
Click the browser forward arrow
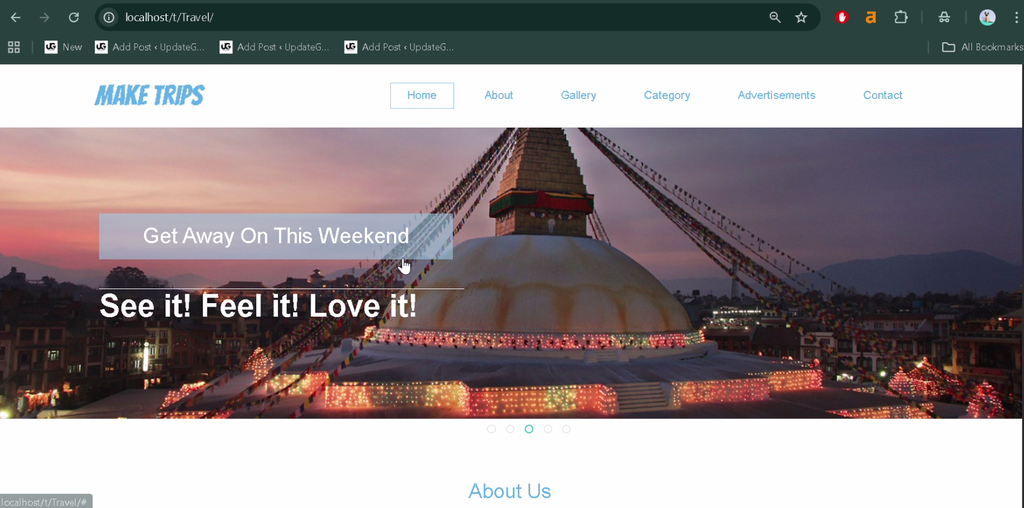(x=44, y=18)
